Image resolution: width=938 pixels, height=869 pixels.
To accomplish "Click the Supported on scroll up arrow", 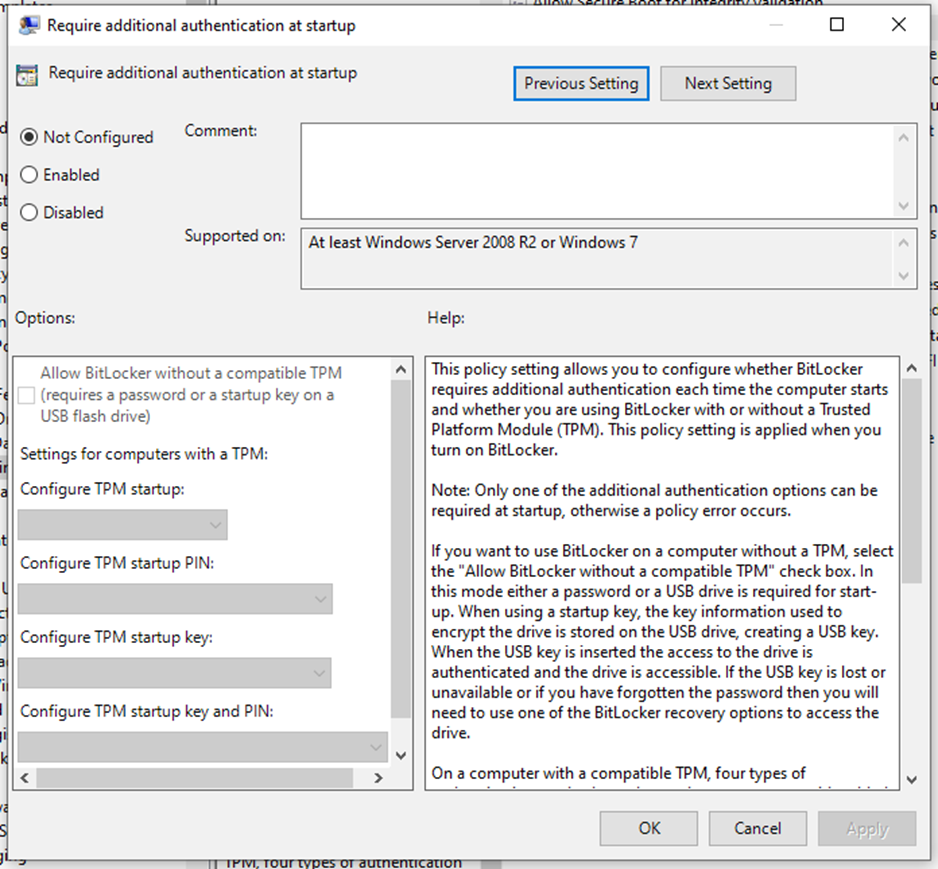I will pos(903,242).
